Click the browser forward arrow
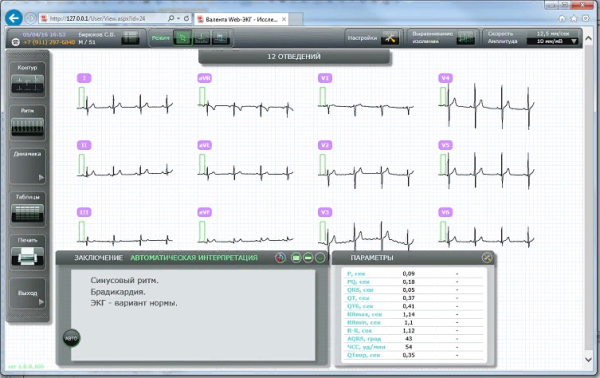The height and width of the screenshot is (378, 600). 31,18
